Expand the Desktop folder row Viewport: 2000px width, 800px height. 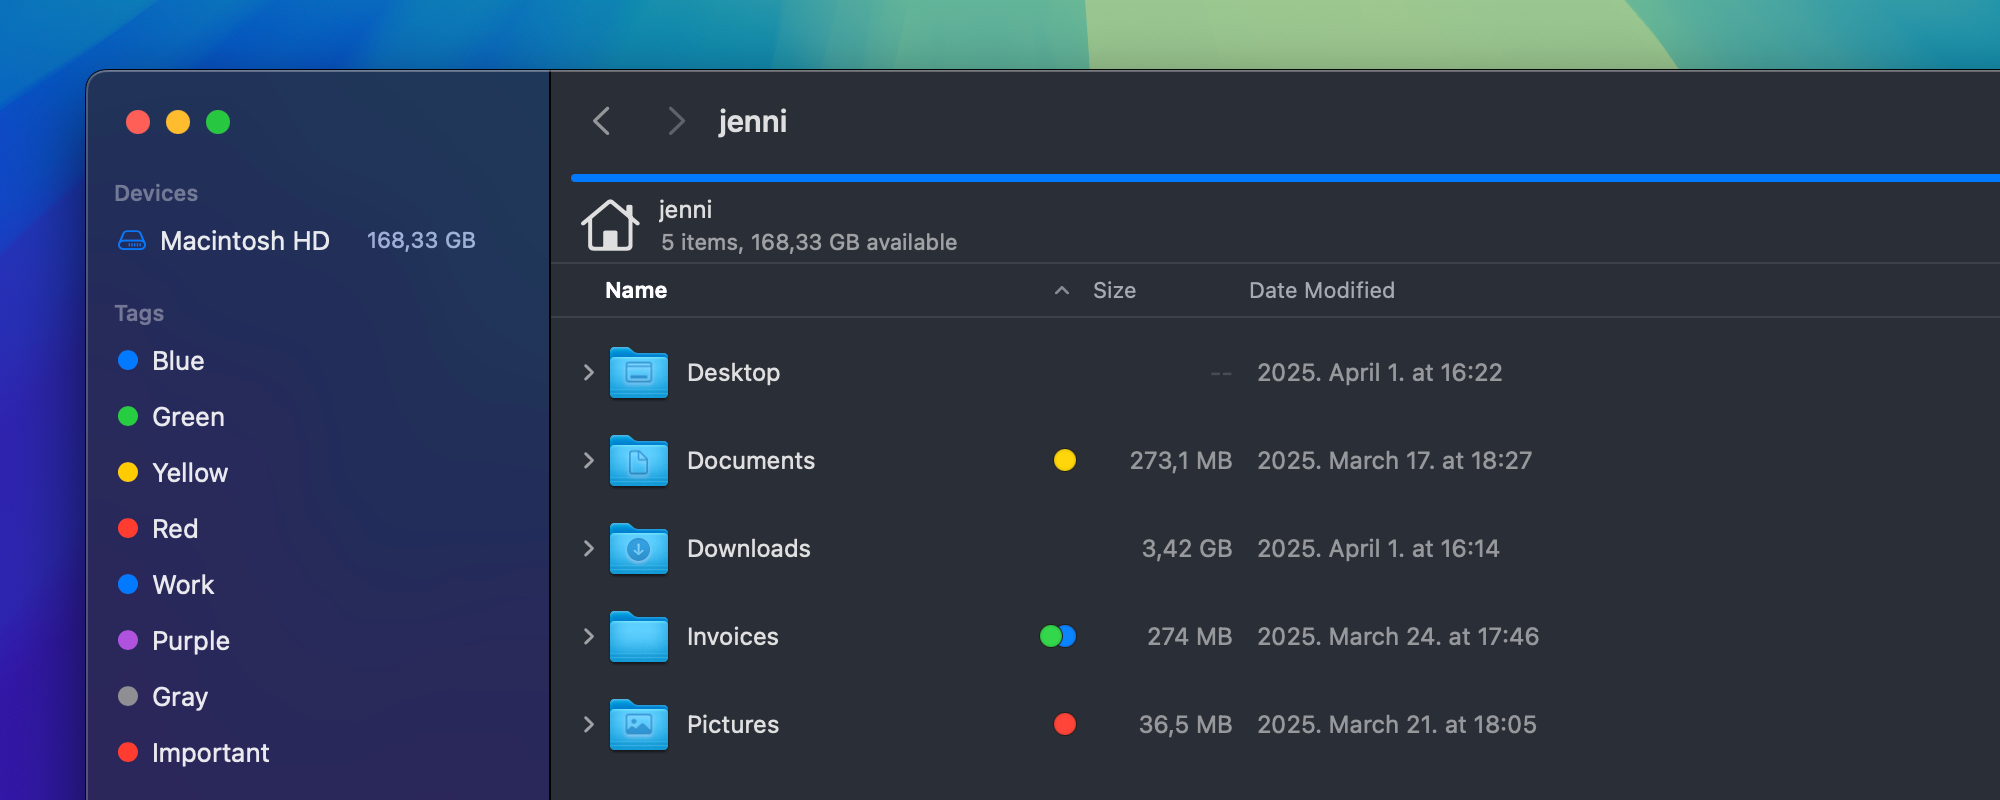[588, 372]
